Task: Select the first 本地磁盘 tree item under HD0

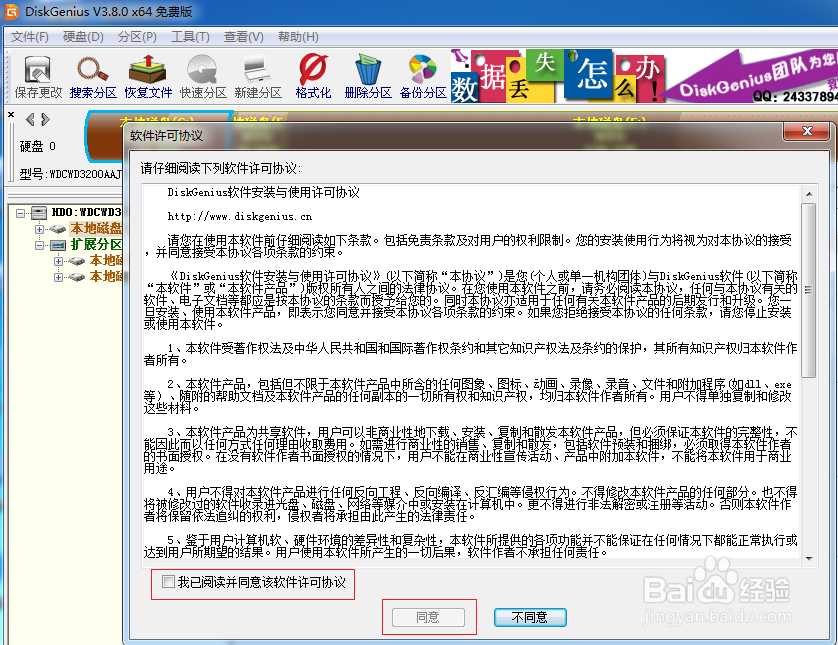Action: [x=96, y=229]
